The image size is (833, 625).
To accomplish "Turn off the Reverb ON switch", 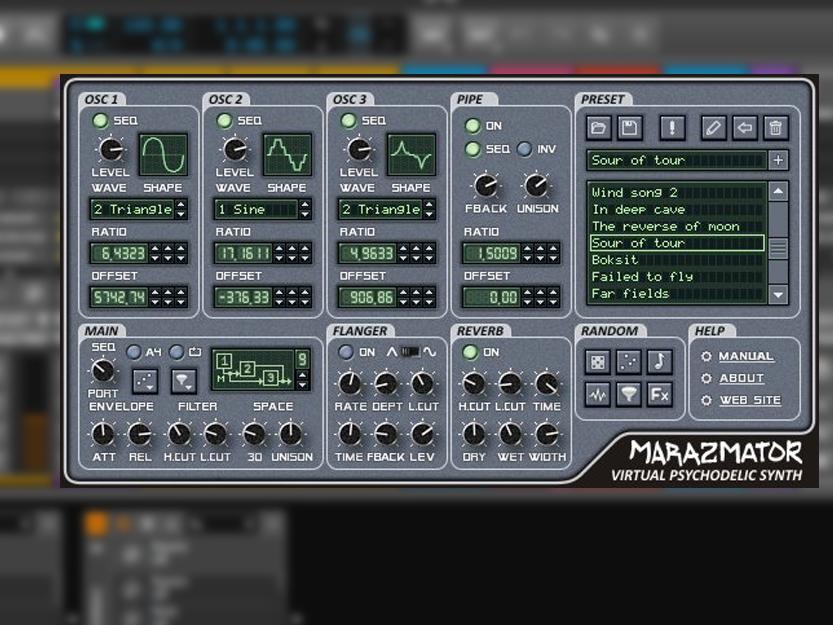I will click(x=471, y=352).
